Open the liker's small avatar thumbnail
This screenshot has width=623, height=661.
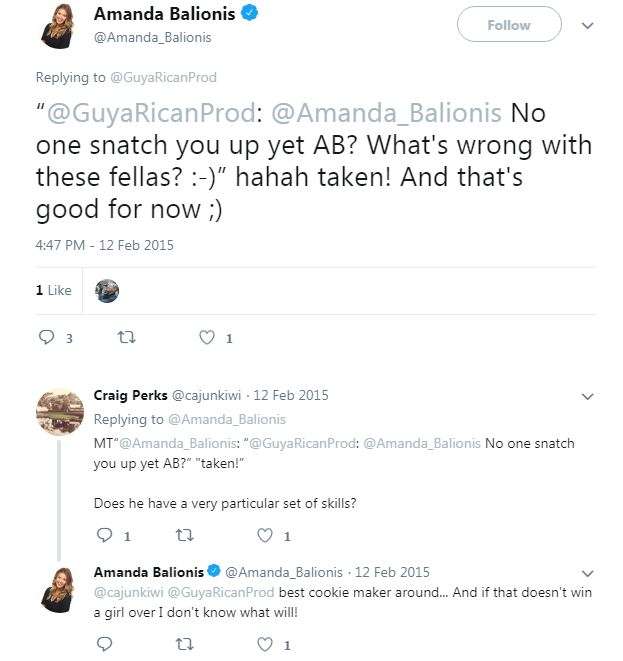coord(107,290)
